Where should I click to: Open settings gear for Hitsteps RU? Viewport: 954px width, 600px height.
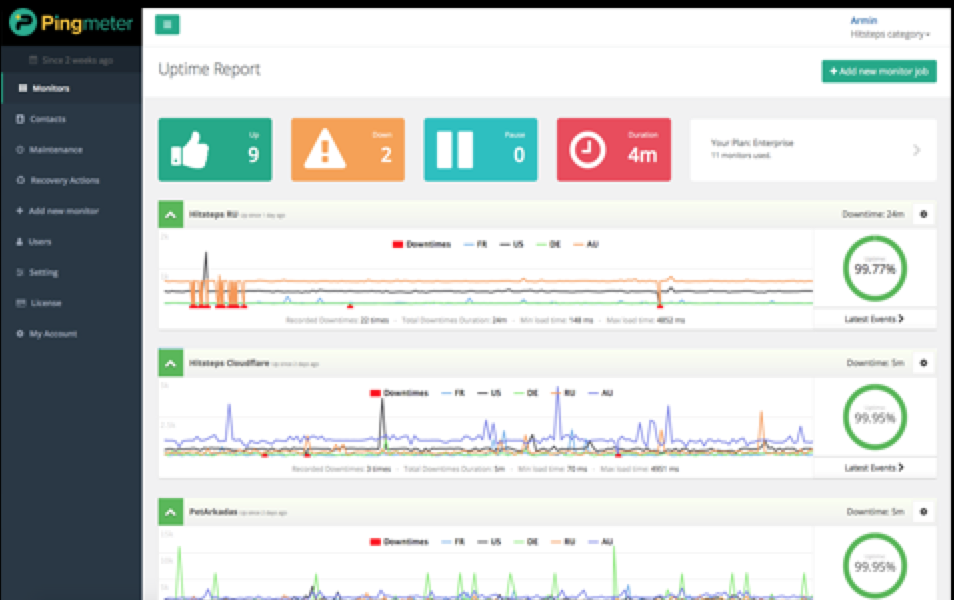click(x=924, y=214)
